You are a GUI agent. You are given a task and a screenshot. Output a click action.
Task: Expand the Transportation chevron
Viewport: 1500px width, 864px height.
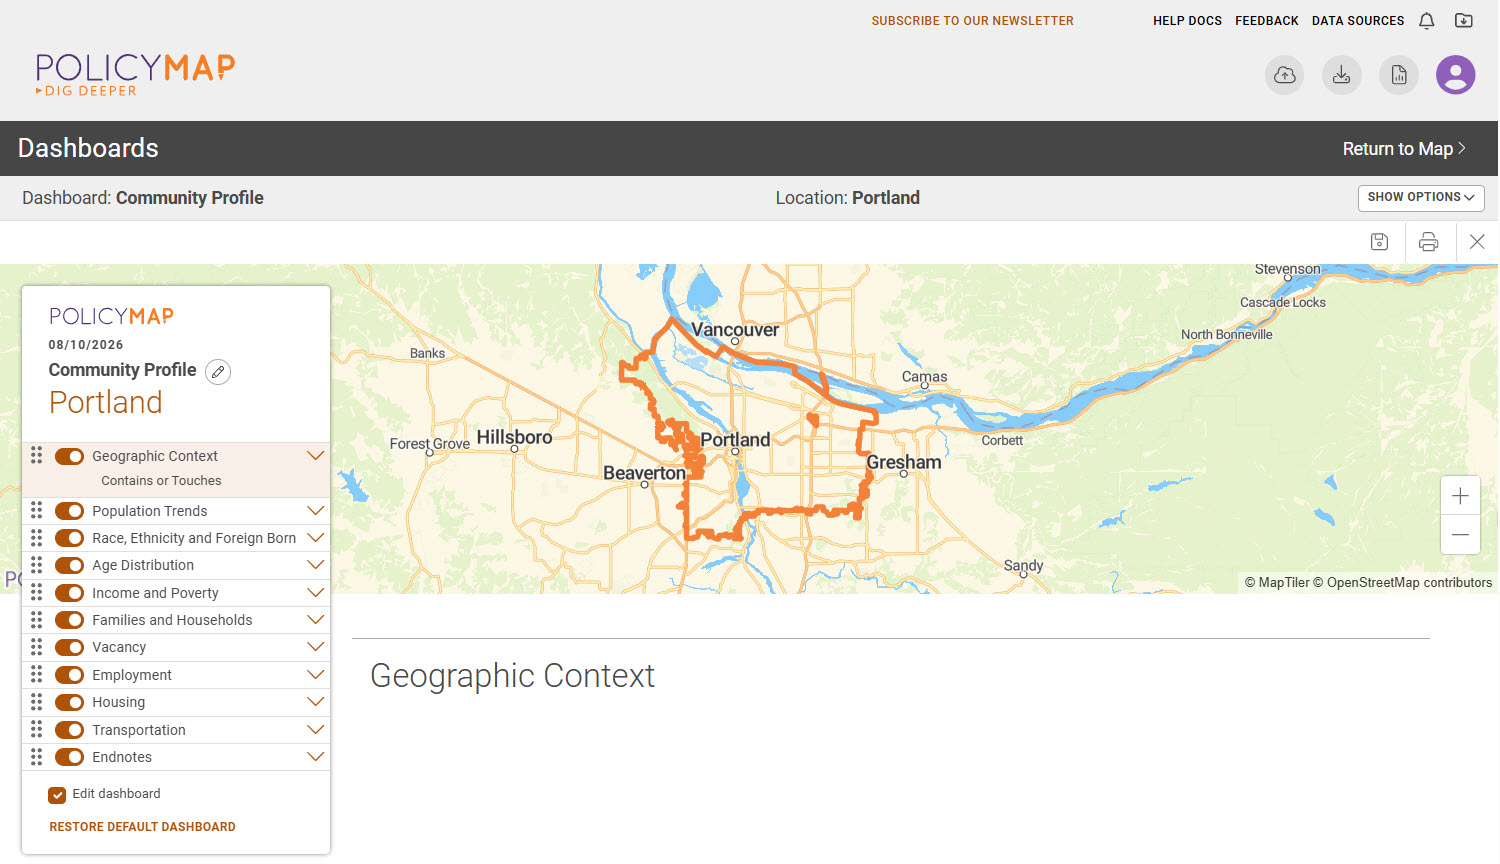pos(316,730)
